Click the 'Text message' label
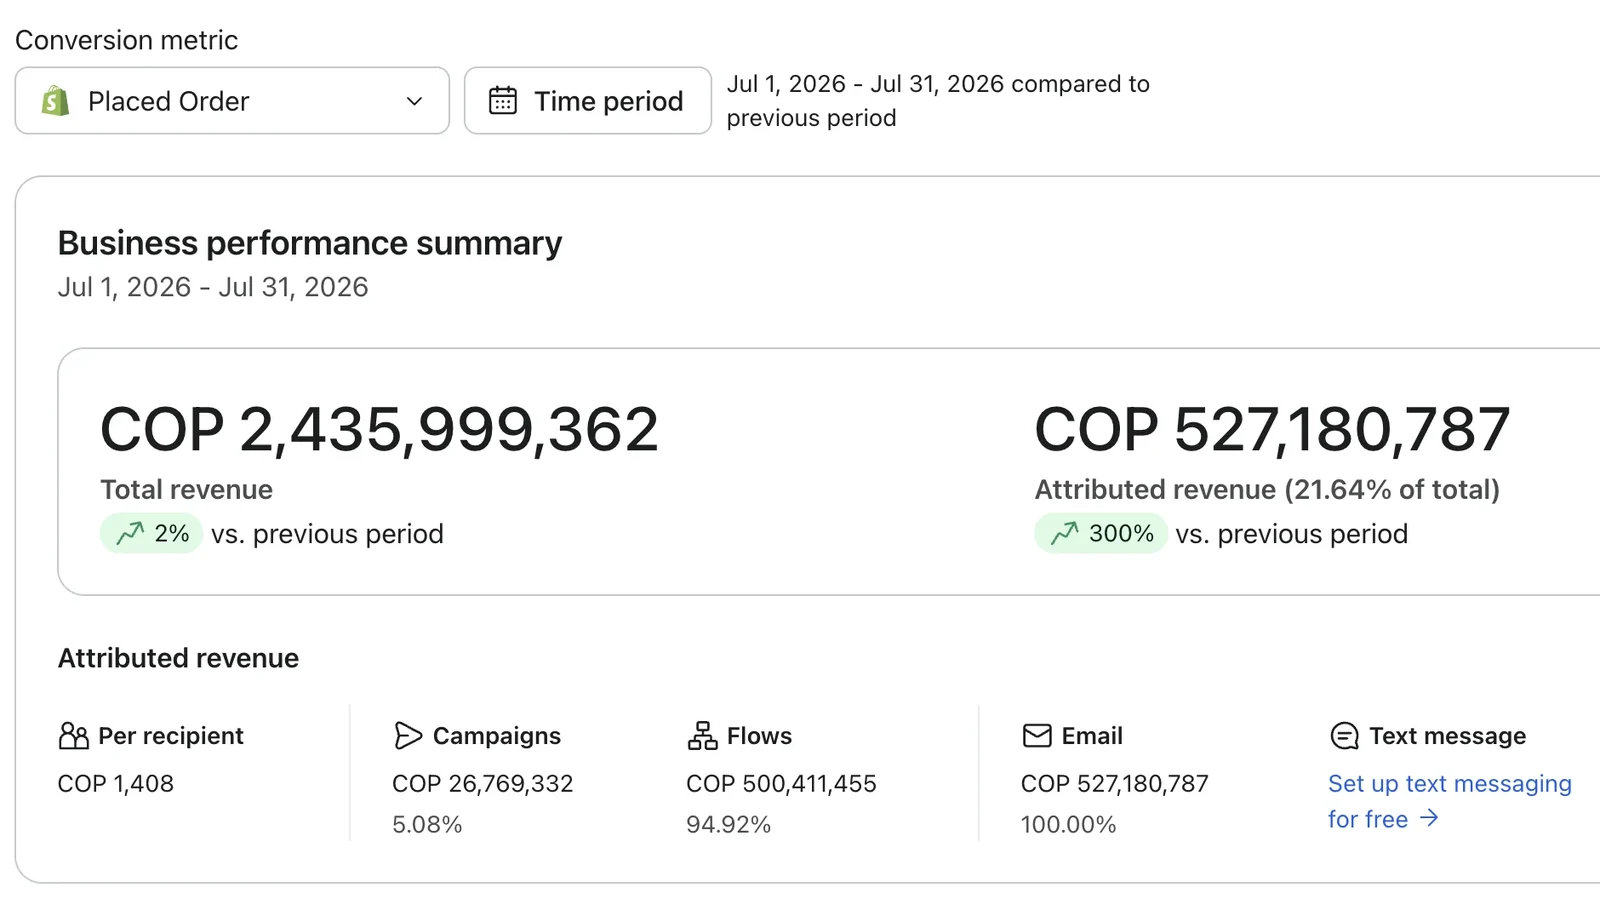 click(x=1447, y=736)
